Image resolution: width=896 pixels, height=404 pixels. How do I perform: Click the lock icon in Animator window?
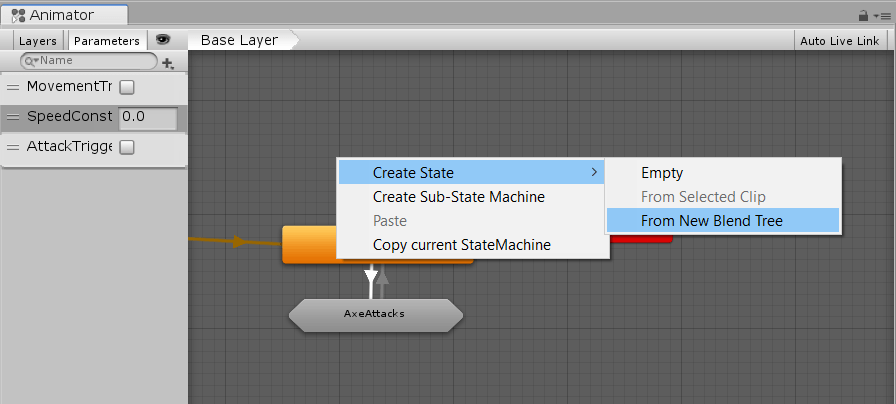(x=863, y=16)
